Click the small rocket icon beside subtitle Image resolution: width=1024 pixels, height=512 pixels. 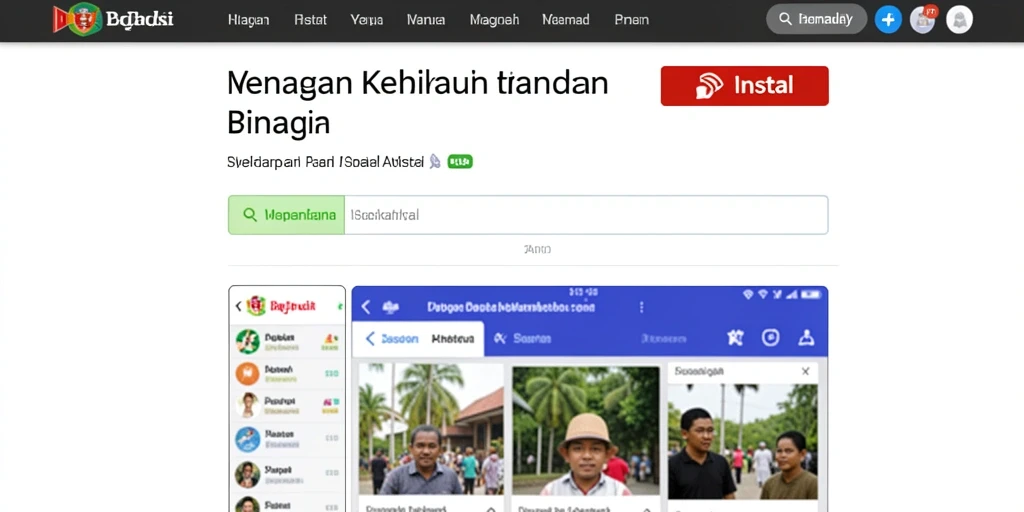[435, 161]
